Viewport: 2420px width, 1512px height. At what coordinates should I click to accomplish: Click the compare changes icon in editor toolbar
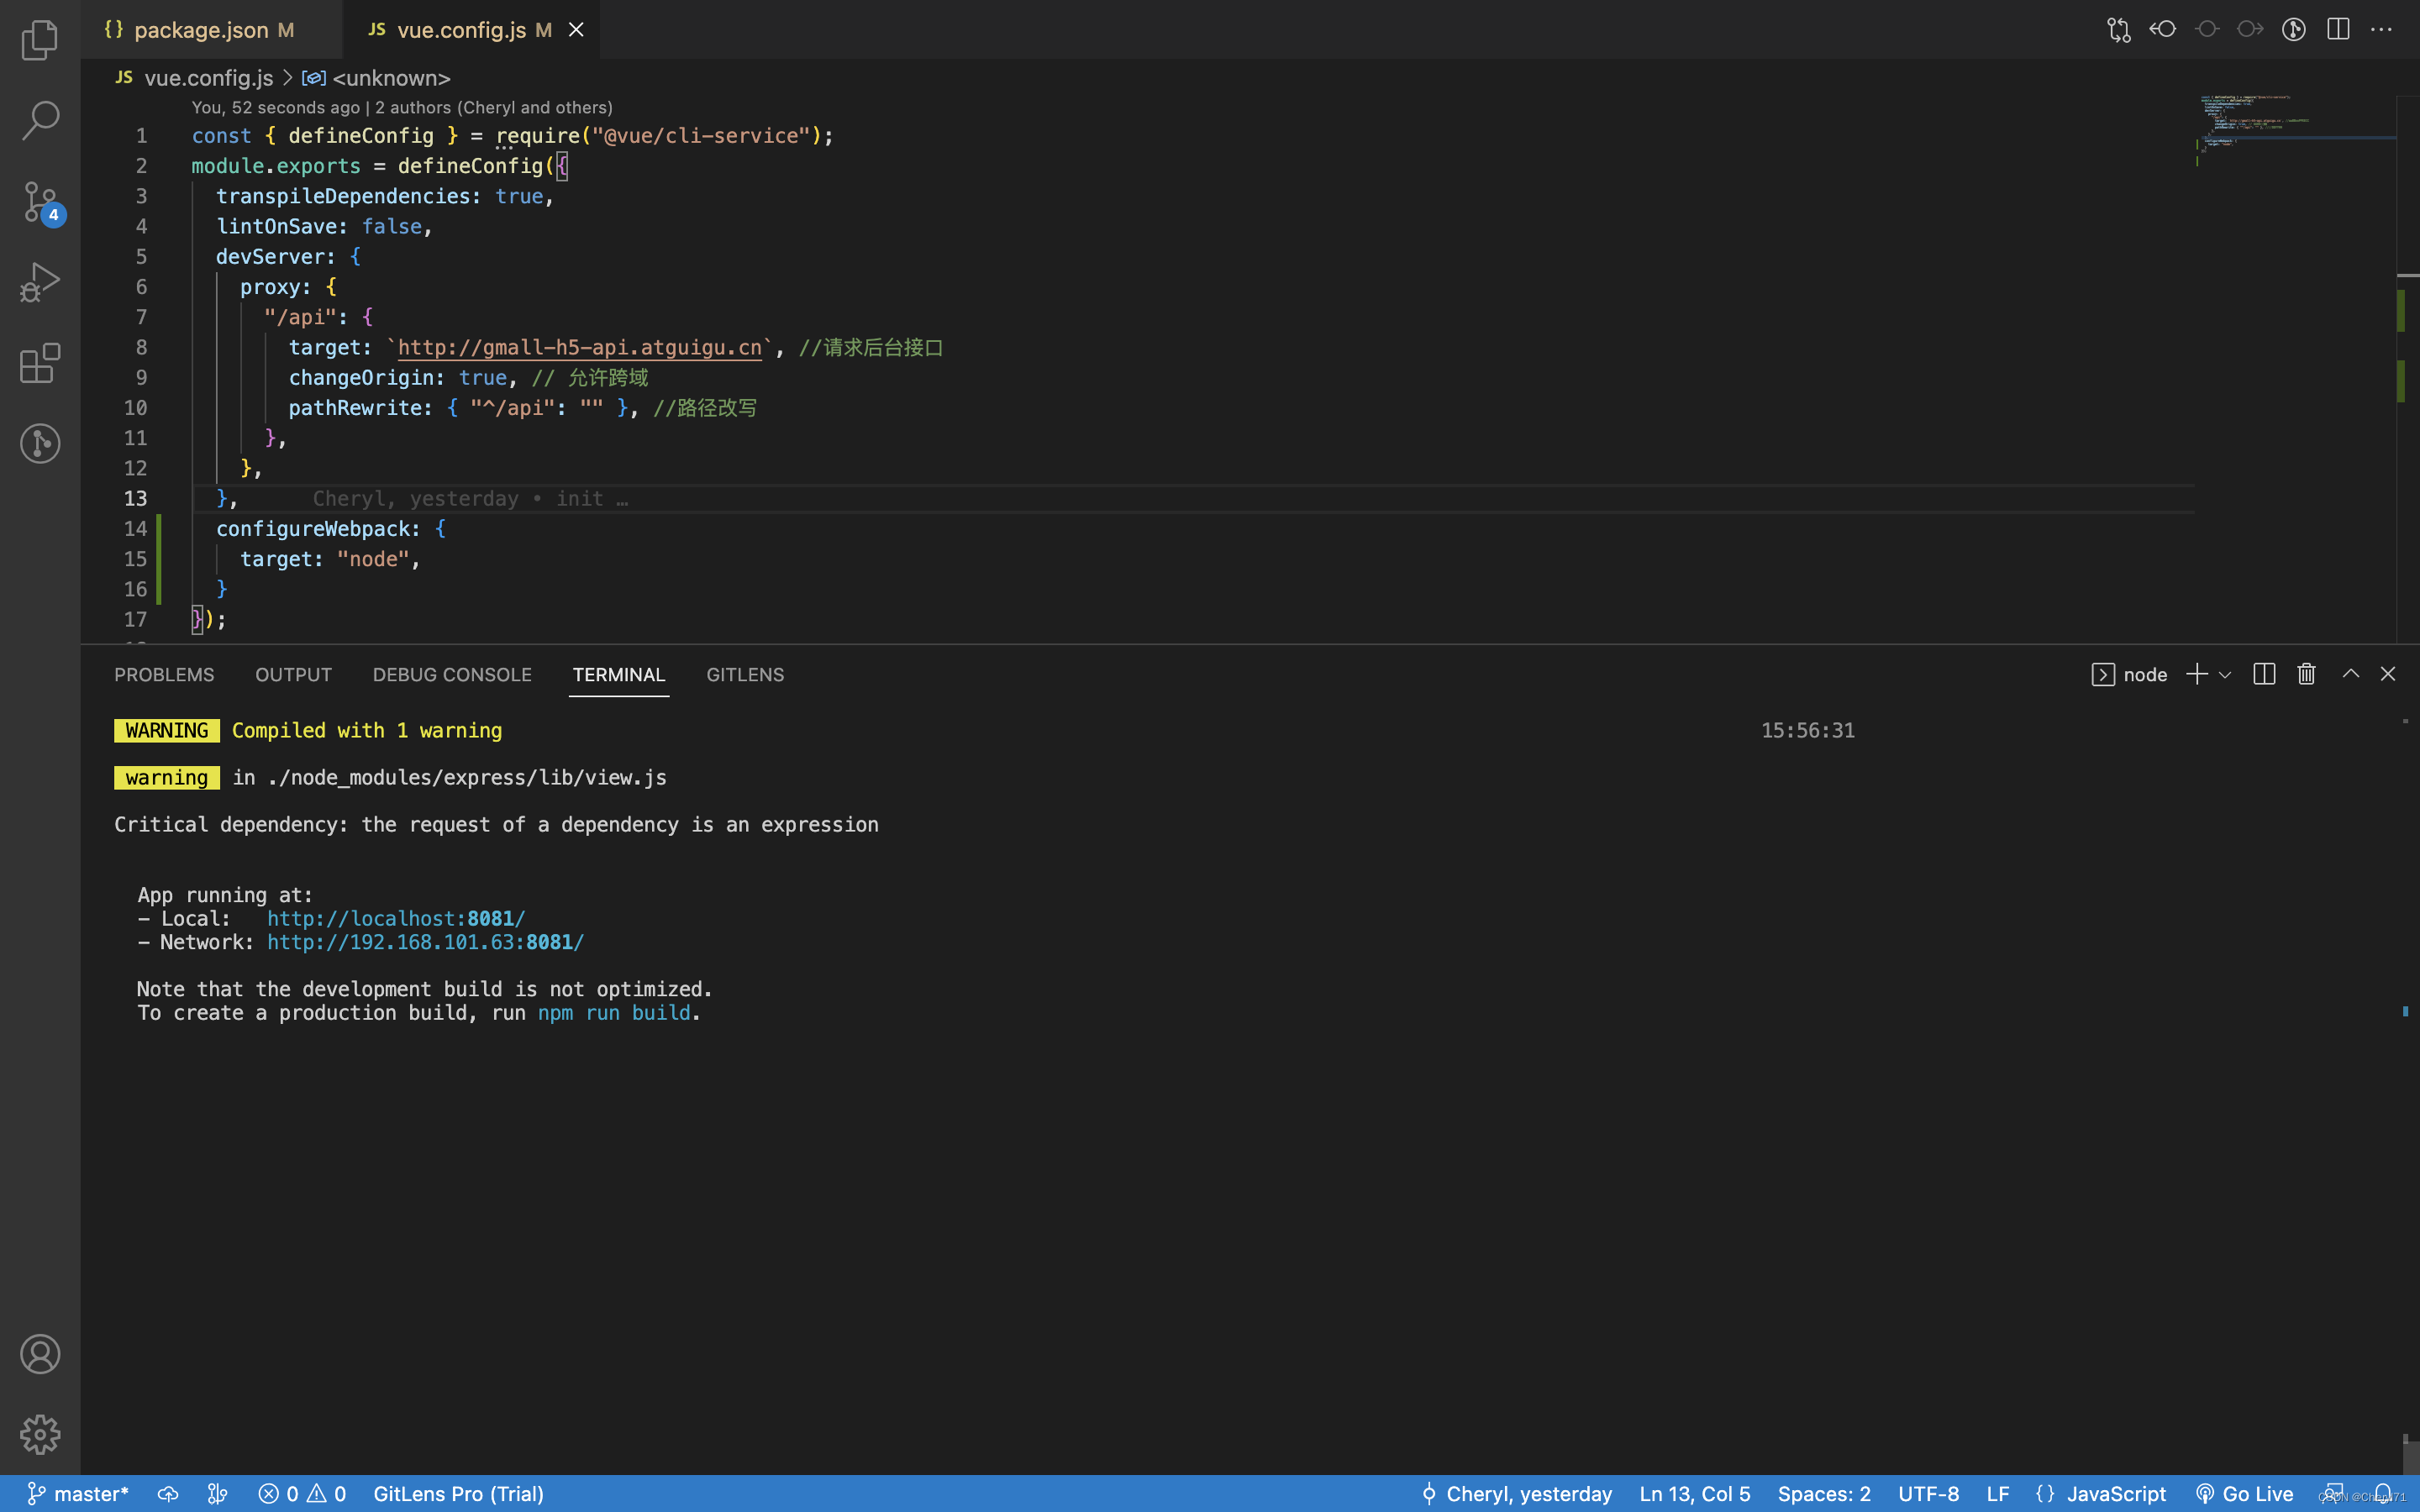[2119, 29]
